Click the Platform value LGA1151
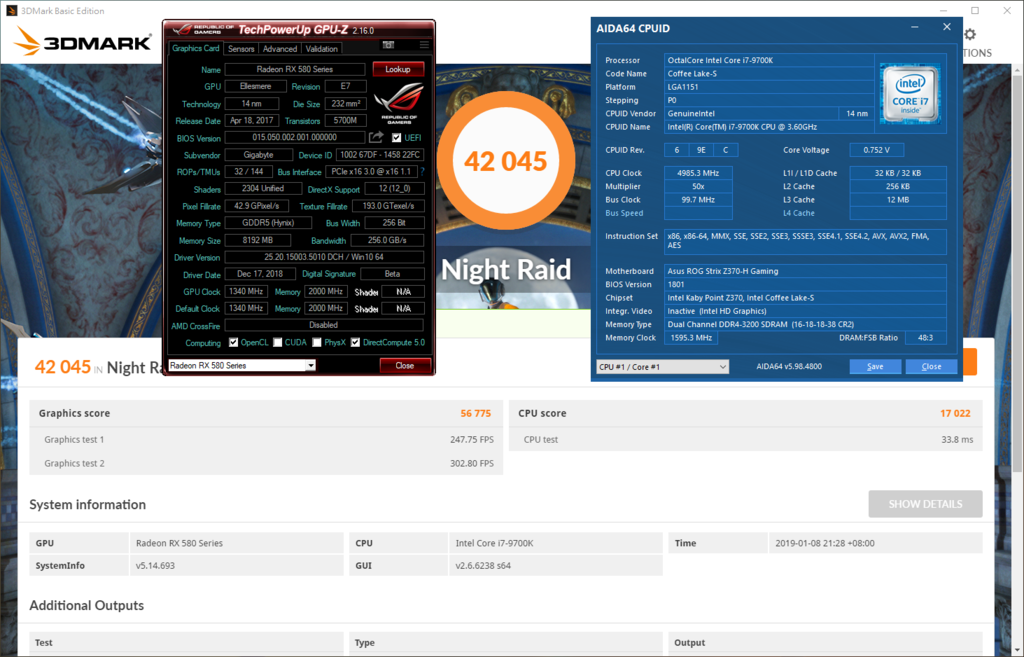The height and width of the screenshot is (657, 1024). coord(769,87)
